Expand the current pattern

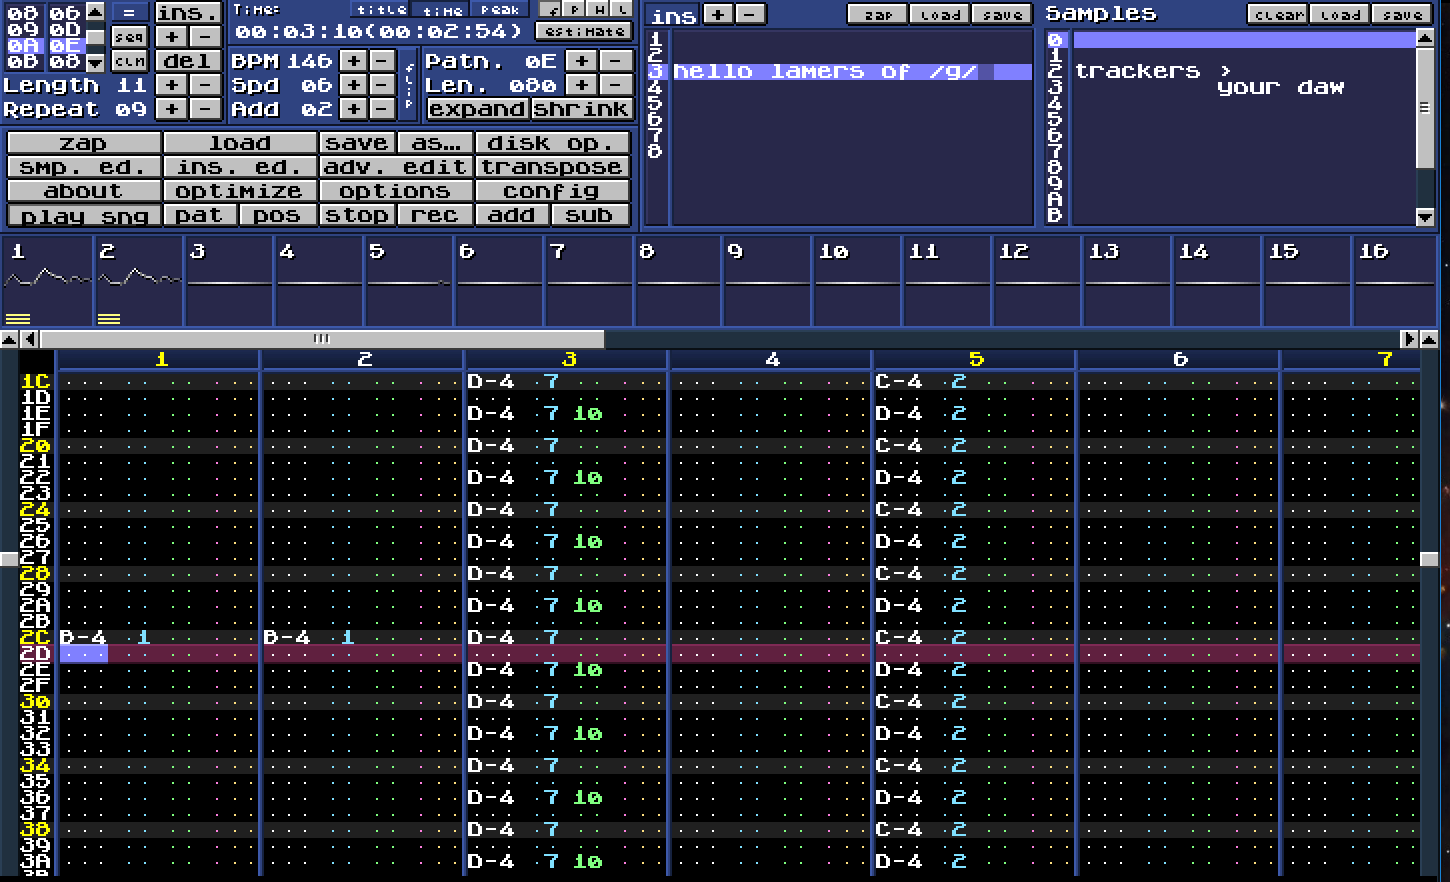pyautogui.click(x=478, y=109)
